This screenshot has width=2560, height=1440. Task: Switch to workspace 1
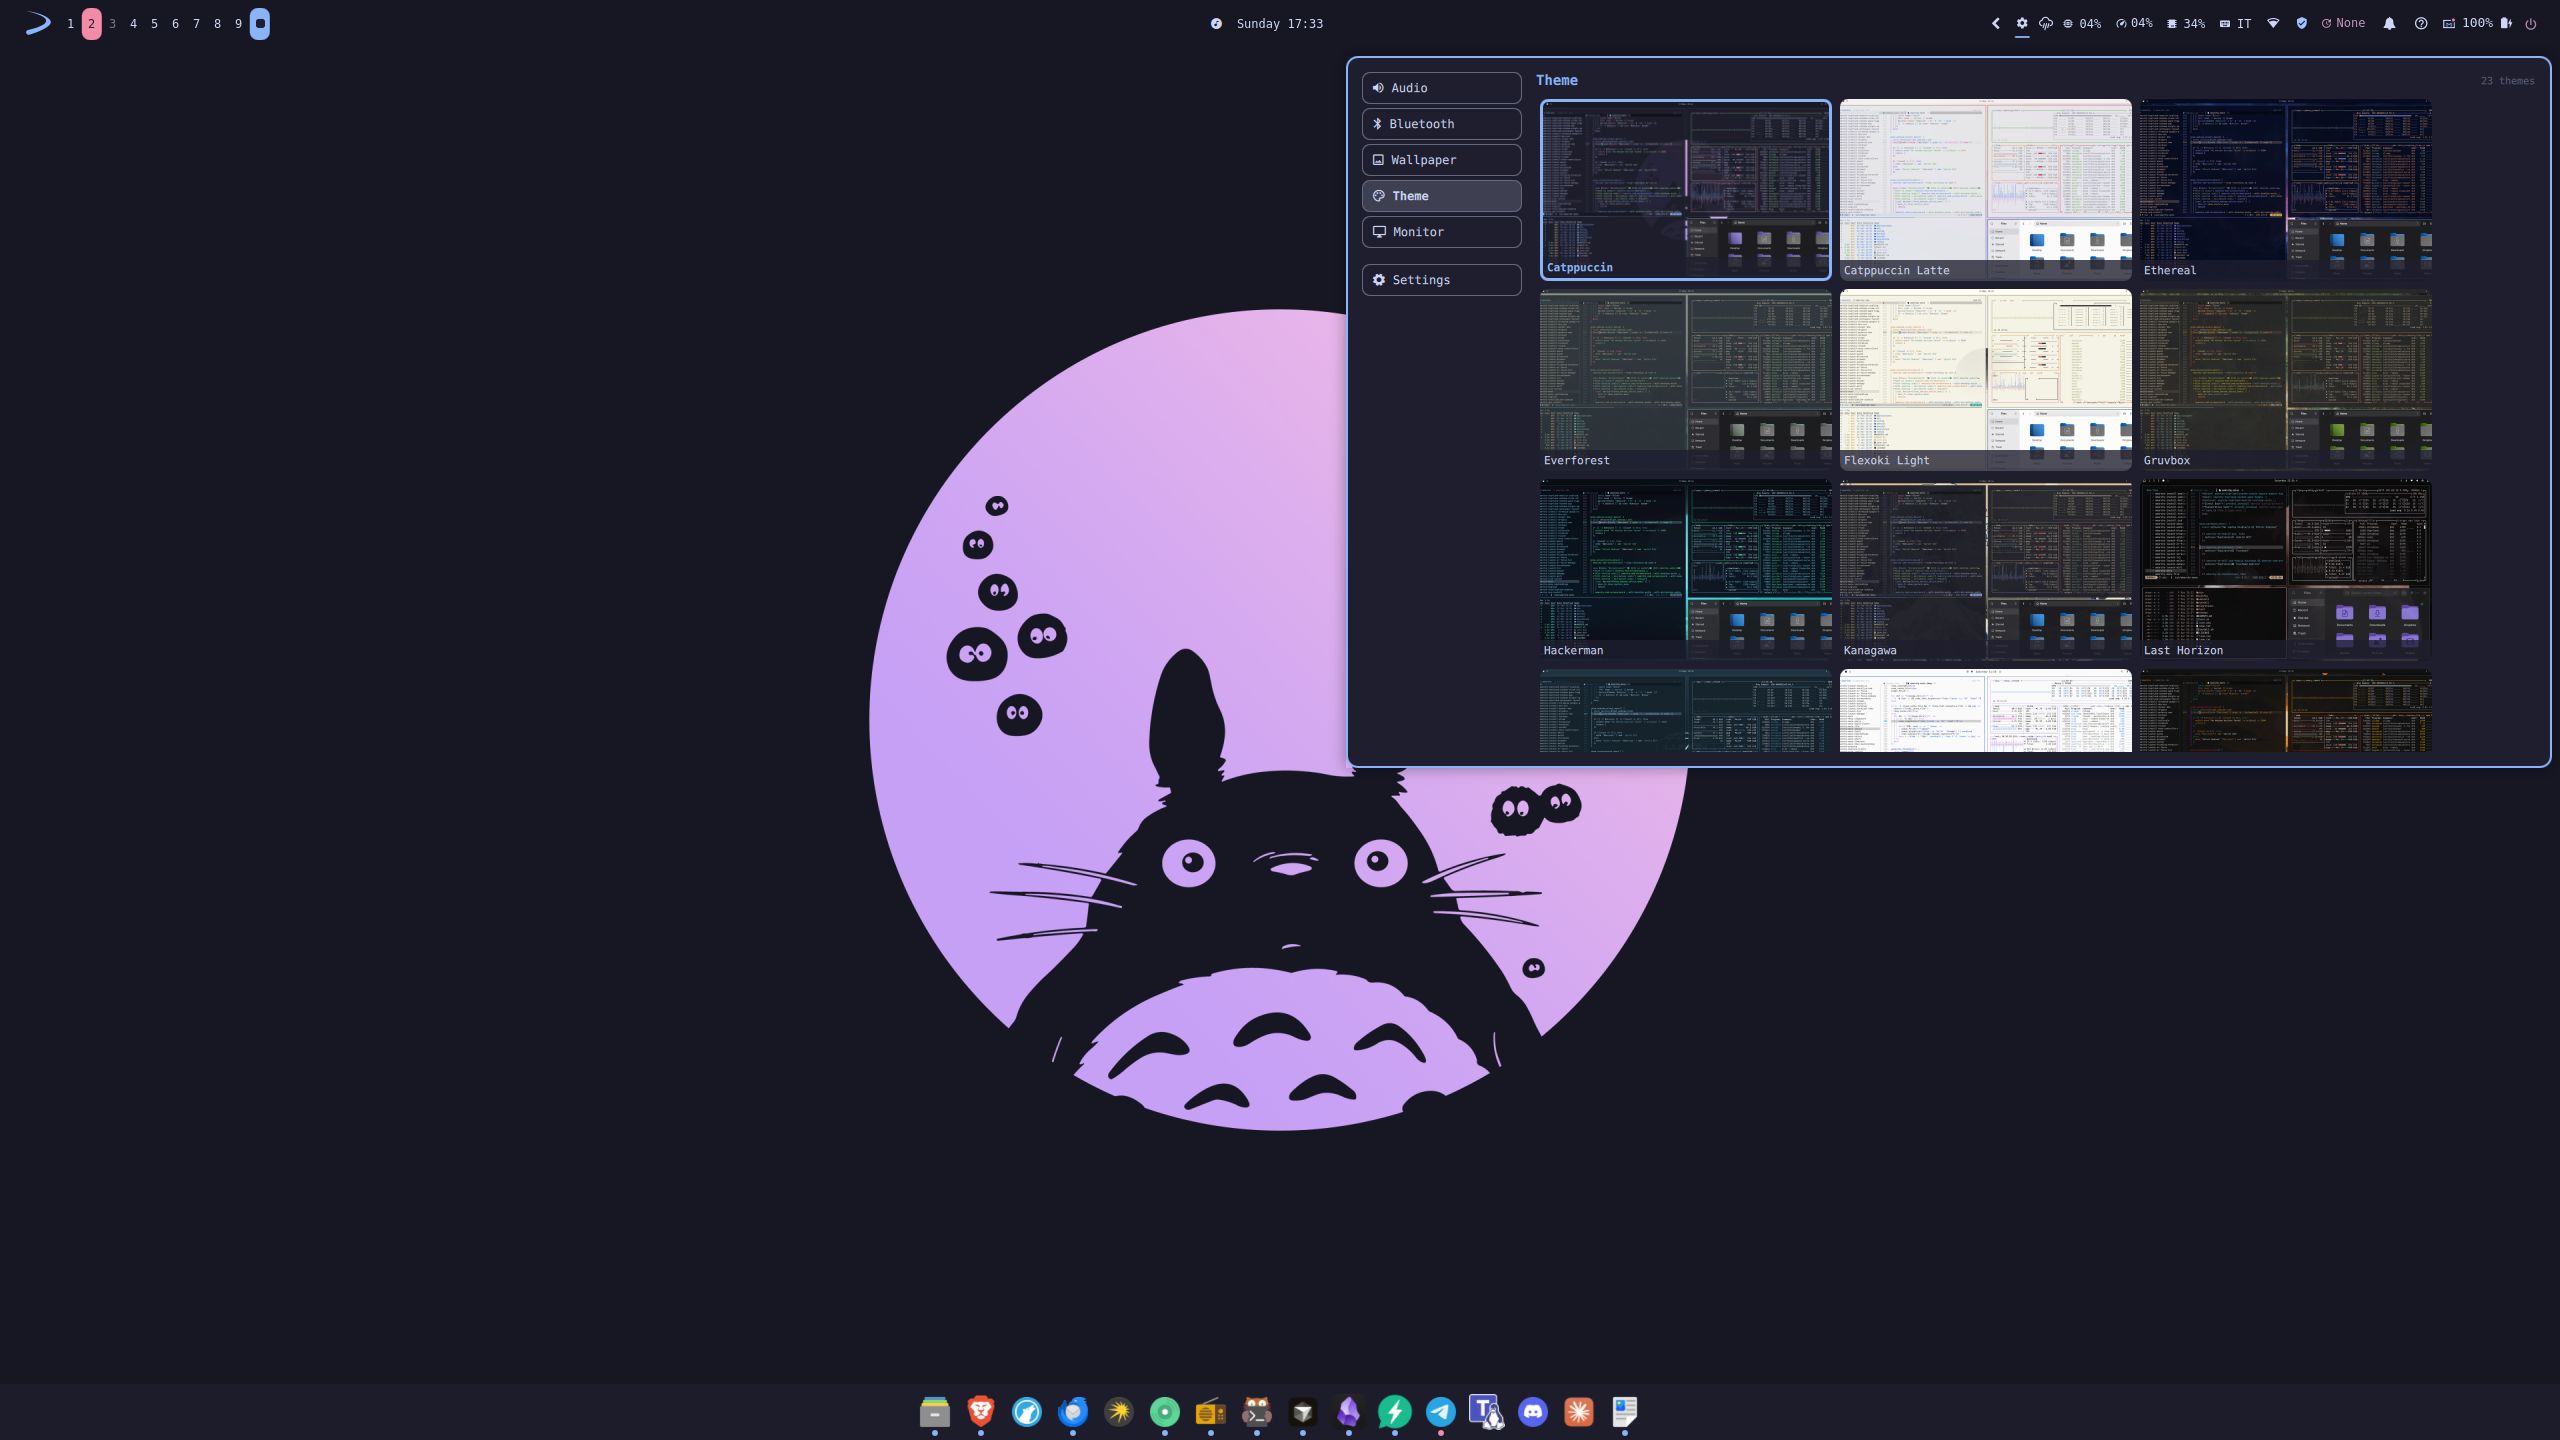point(70,23)
